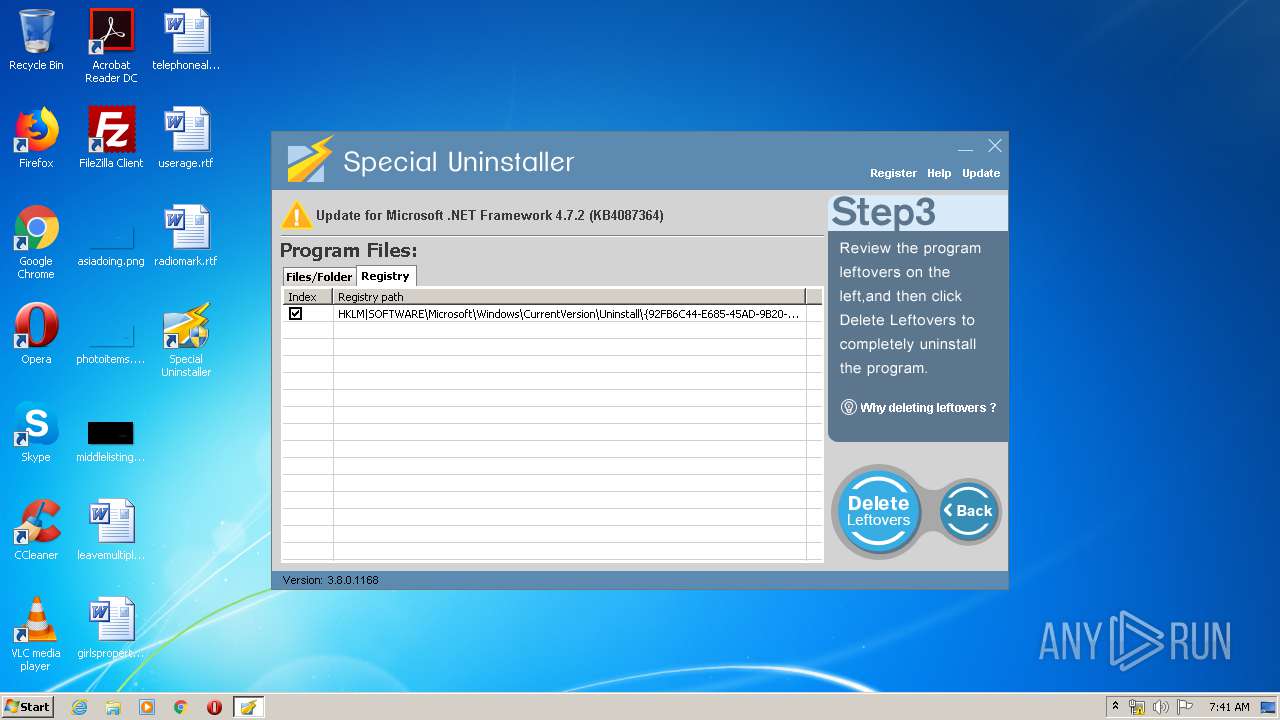
Task: Click the Registry path column header
Action: (x=569, y=297)
